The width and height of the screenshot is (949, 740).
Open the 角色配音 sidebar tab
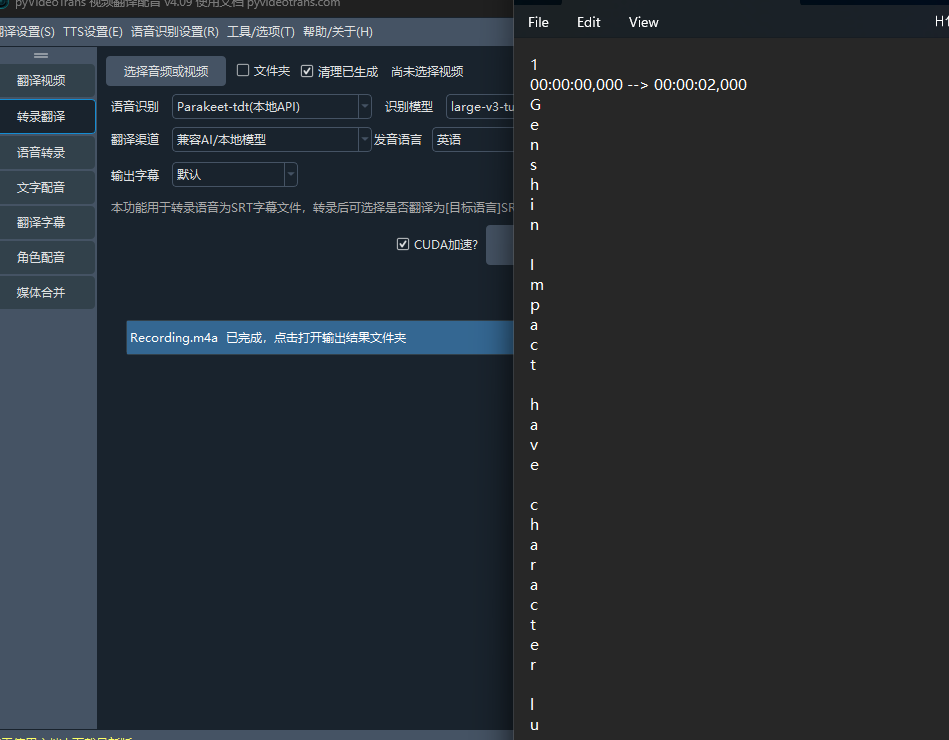click(47, 258)
